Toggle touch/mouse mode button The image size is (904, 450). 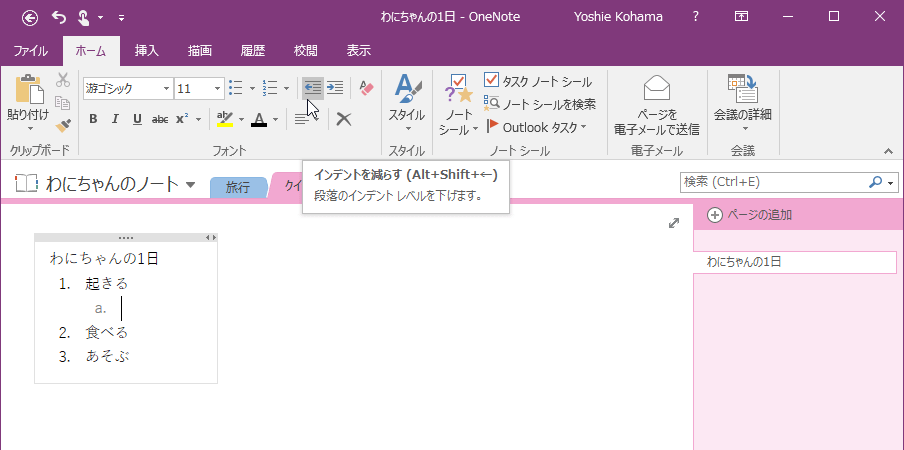point(84,17)
